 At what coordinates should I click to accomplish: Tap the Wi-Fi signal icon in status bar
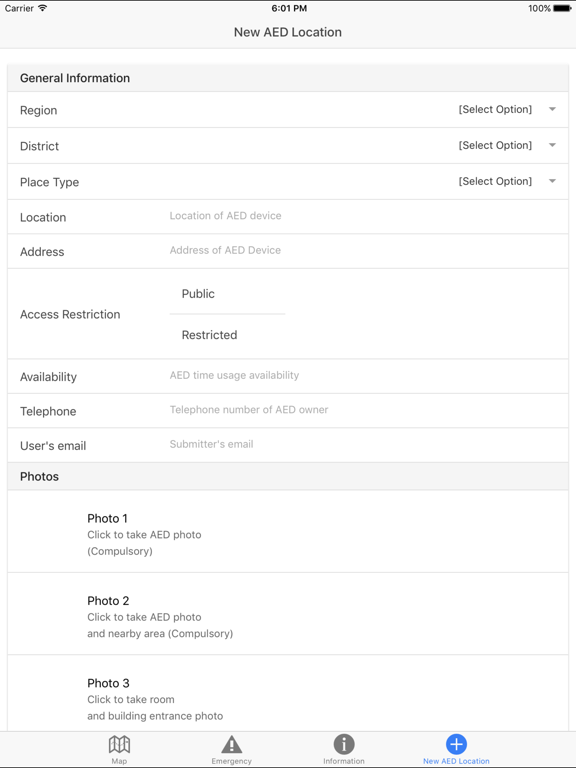coord(43,8)
